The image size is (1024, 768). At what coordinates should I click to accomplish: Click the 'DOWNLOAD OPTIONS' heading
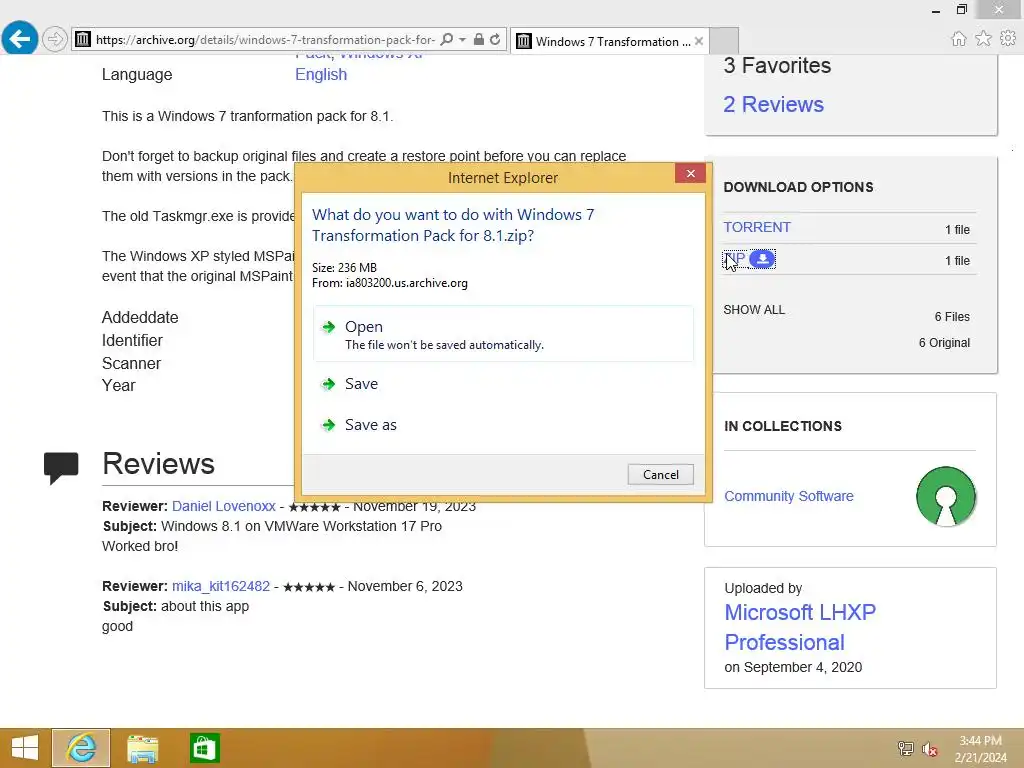pos(798,187)
